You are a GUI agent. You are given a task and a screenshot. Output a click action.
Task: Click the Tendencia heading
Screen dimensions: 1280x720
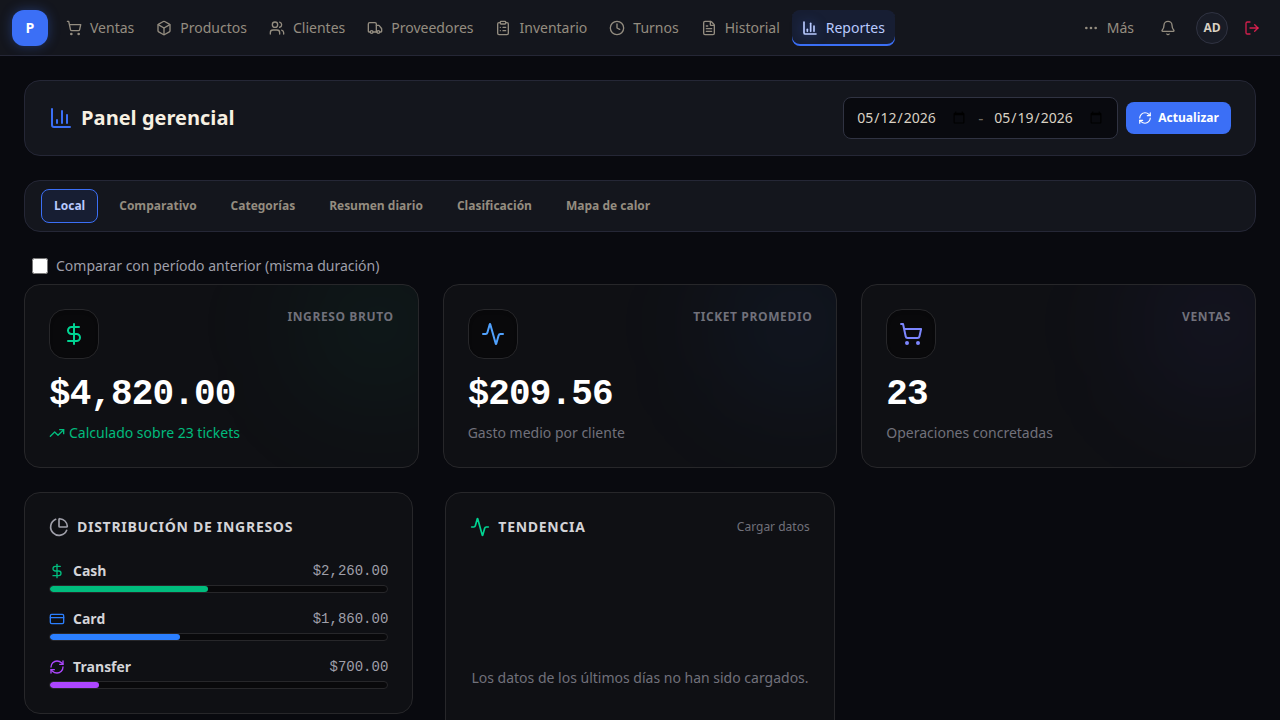542,527
